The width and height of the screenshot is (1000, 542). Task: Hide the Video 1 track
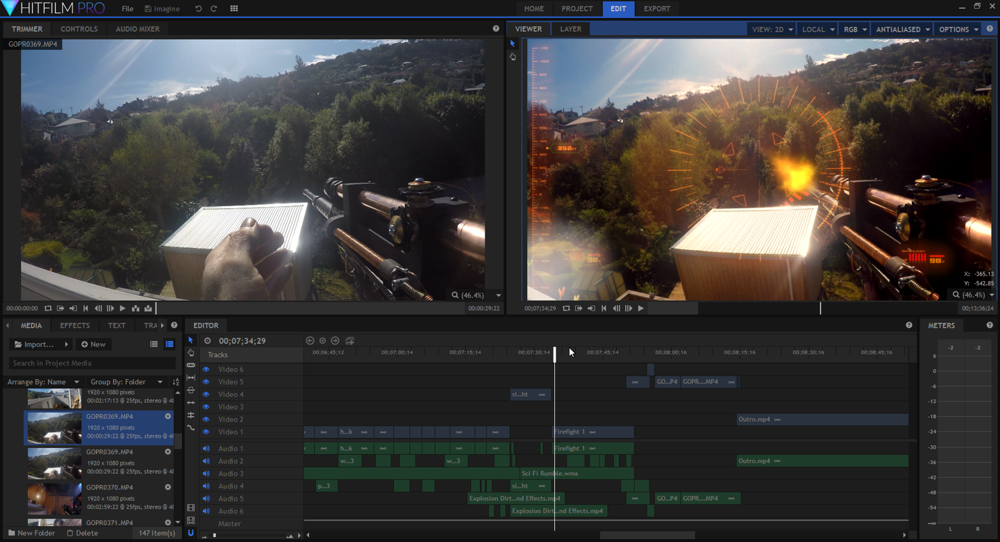[206, 432]
